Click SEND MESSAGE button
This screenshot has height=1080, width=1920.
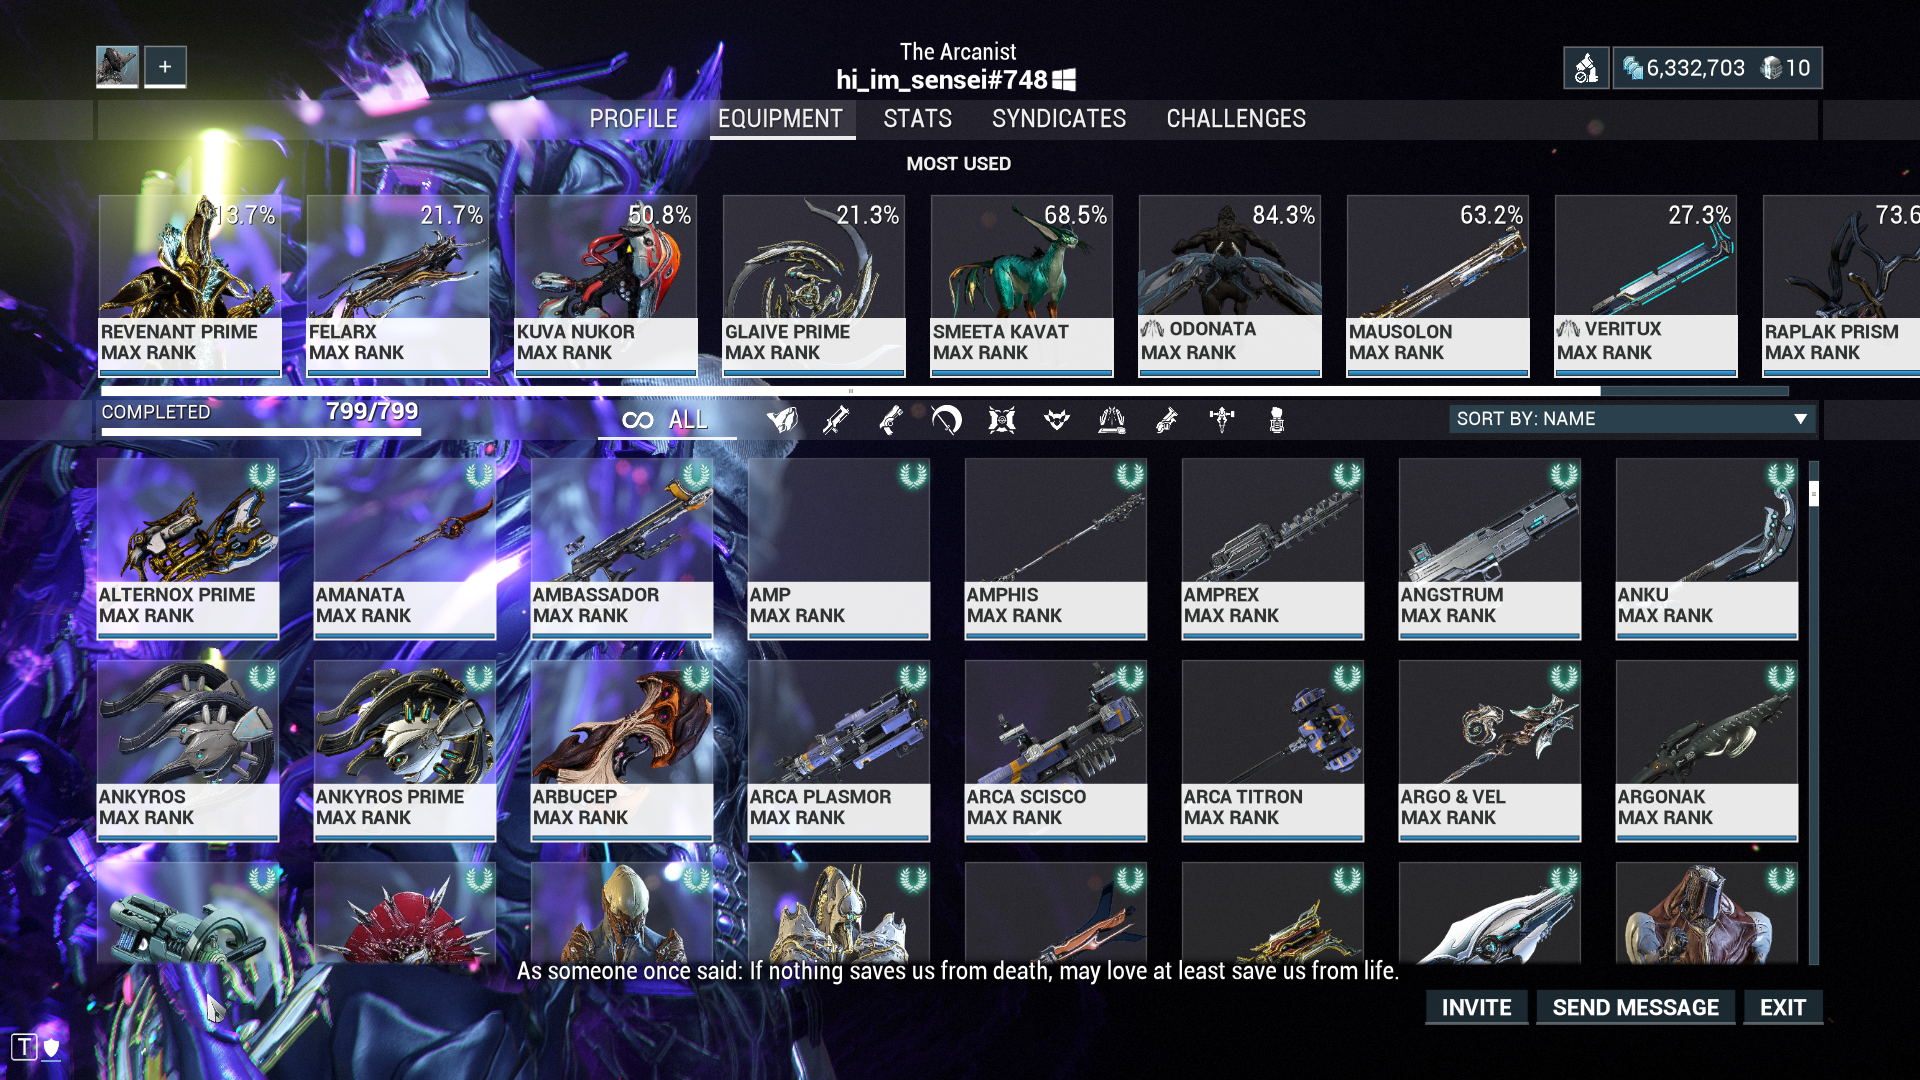tap(1635, 1007)
